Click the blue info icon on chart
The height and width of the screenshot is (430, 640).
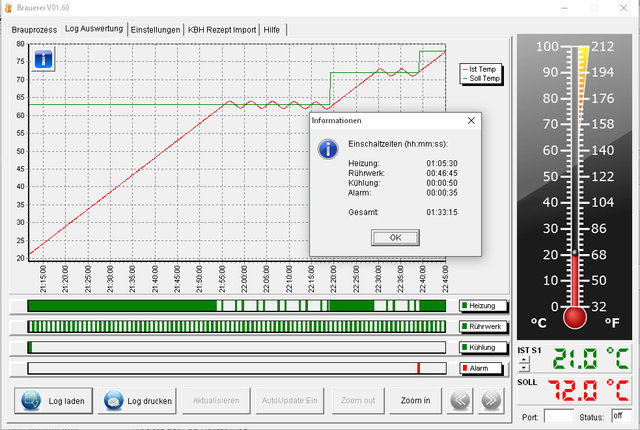pyautogui.click(x=44, y=59)
